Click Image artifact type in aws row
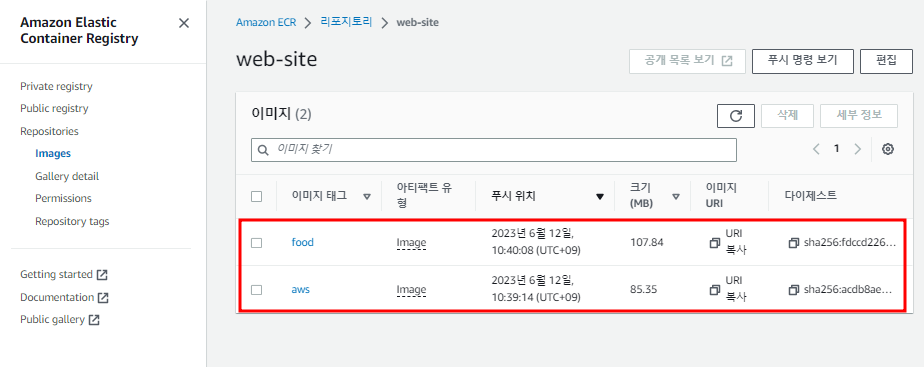This screenshot has height=367, width=924. tap(411, 290)
